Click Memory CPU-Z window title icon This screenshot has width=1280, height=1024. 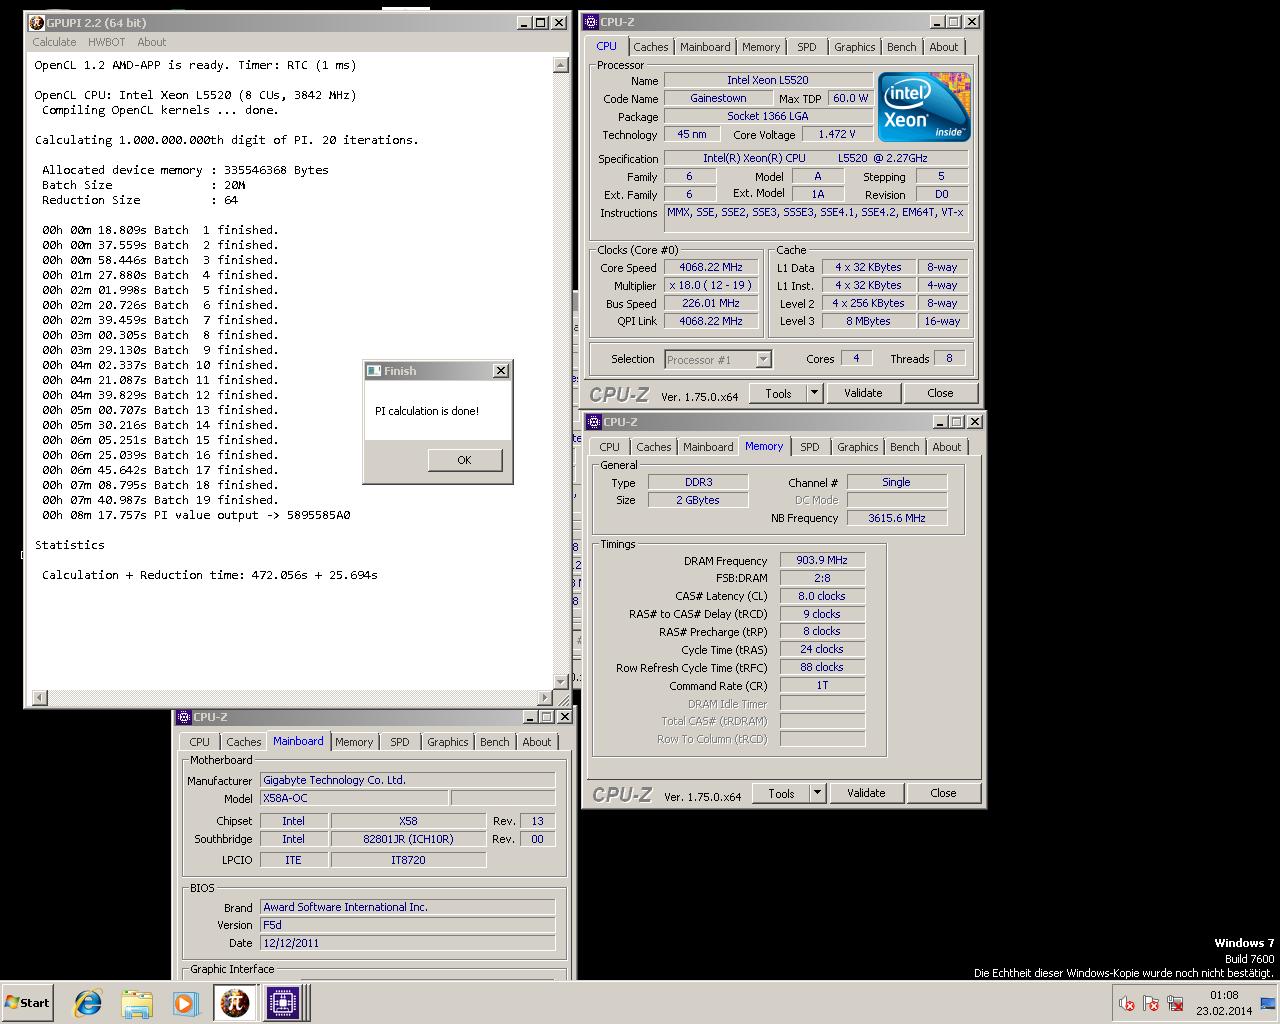(594, 422)
